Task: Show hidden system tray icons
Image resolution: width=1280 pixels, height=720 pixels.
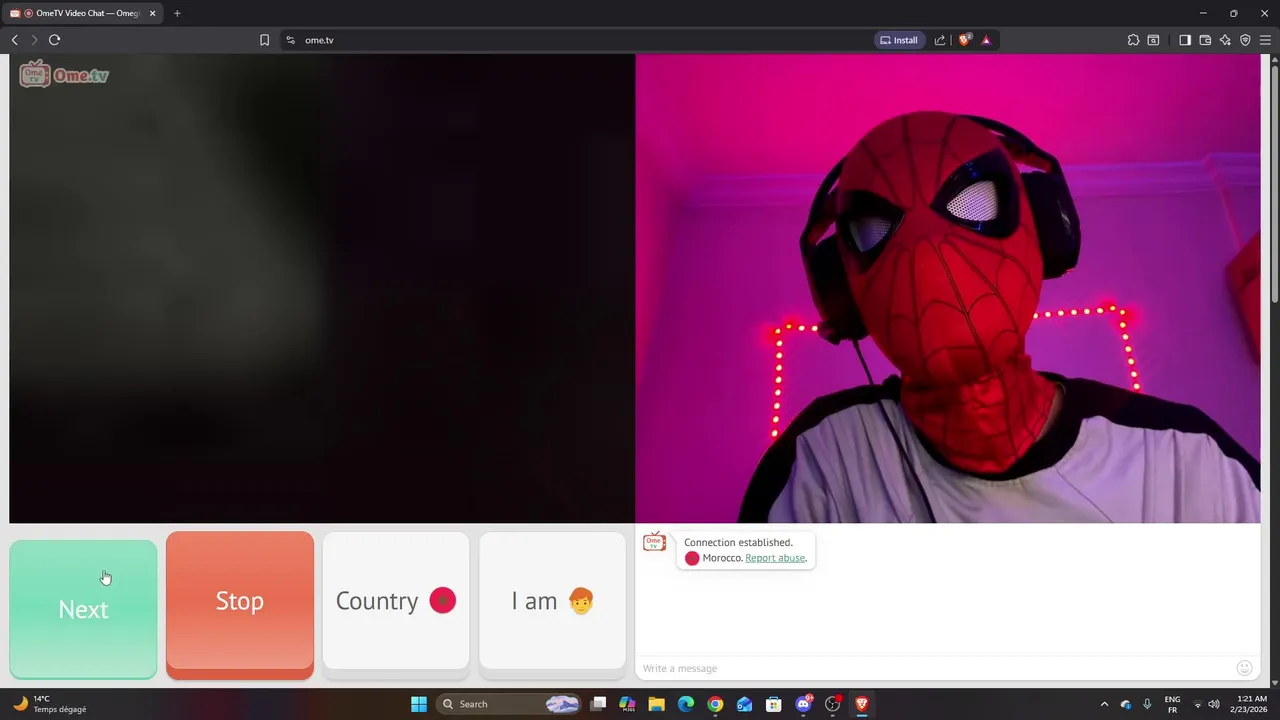Action: pos(1104,704)
